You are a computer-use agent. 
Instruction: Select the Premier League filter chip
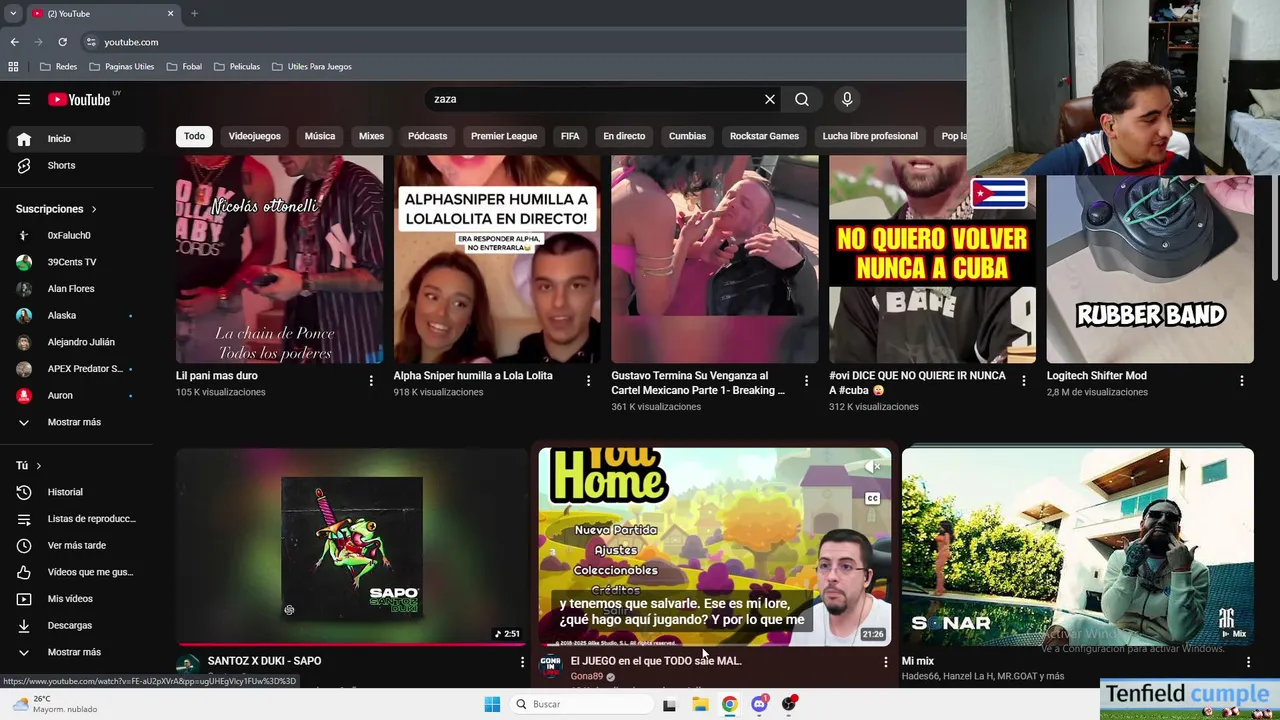tap(504, 136)
